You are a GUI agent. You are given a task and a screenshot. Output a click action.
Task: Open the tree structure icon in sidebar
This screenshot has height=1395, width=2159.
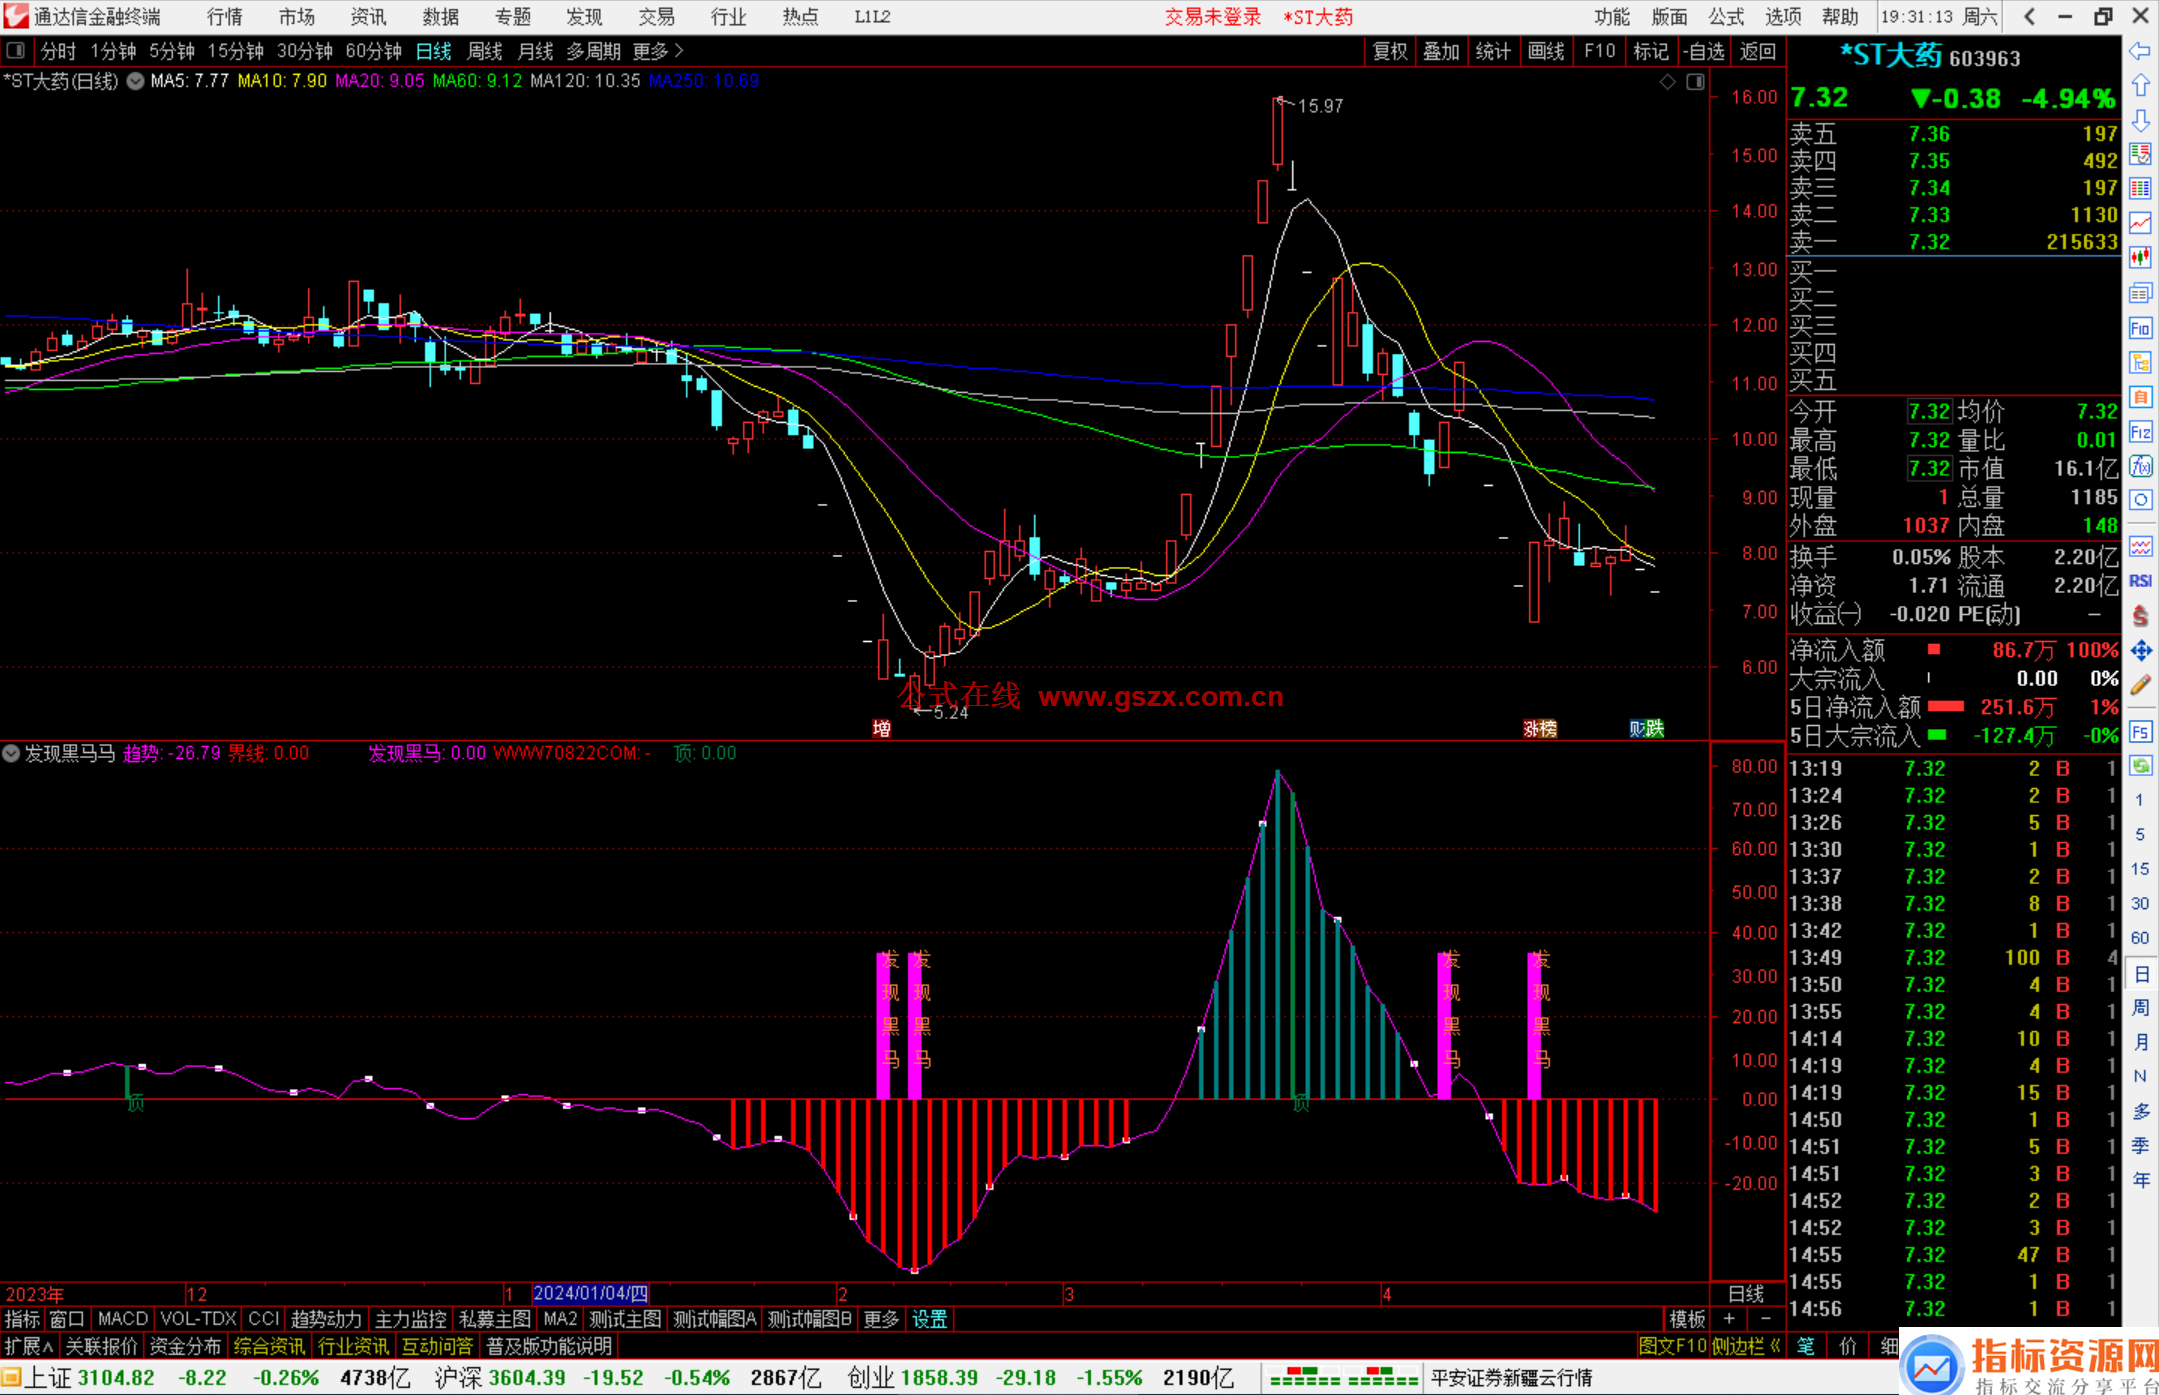[x=2139, y=362]
